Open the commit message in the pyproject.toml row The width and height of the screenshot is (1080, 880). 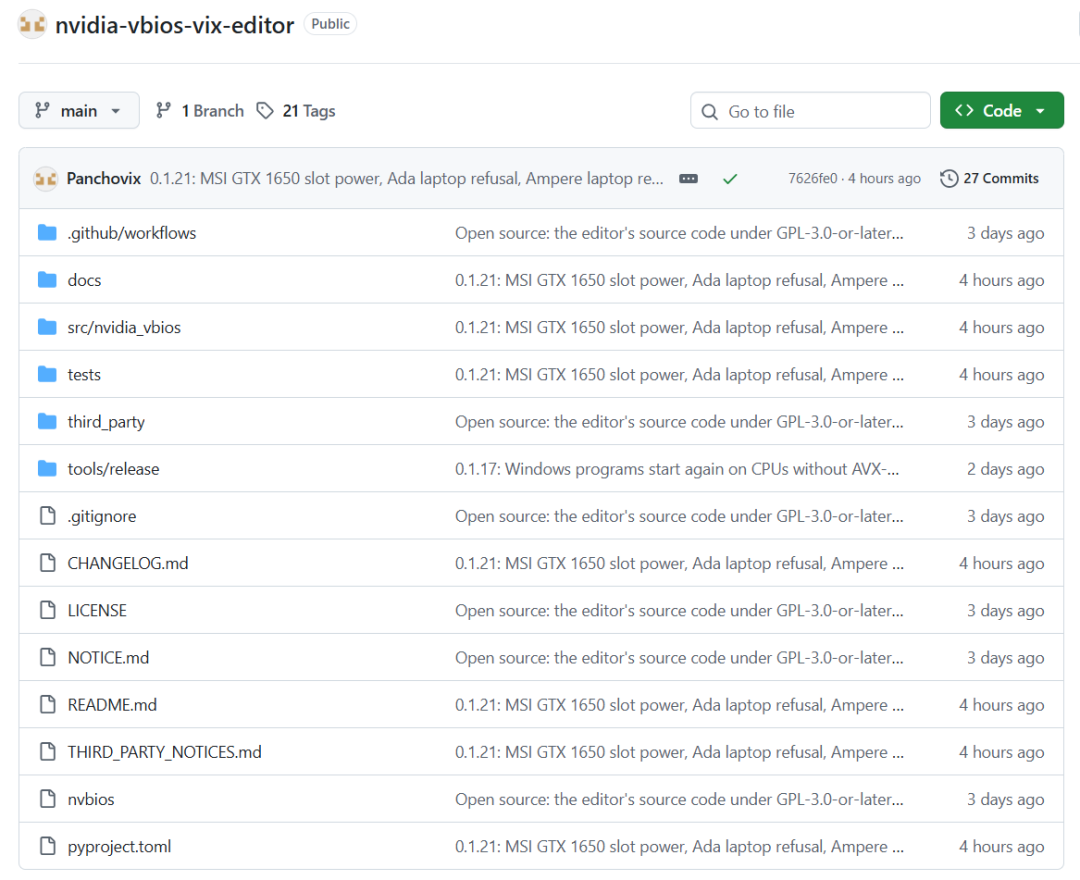click(x=679, y=846)
